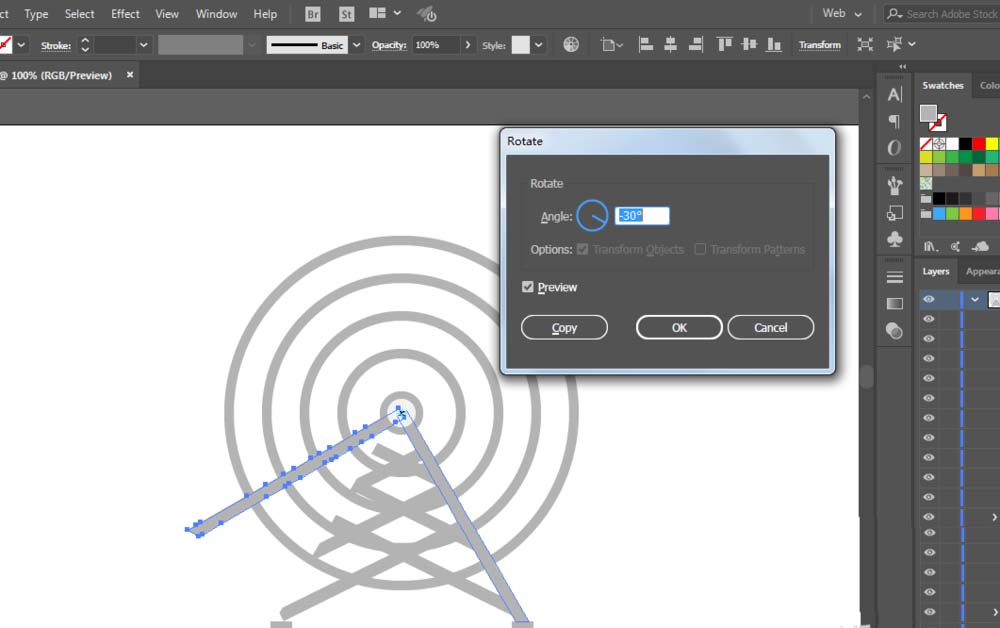Hide the top layer via eye icon
Screen dimensions: 1000x628
pyautogui.click(x=929, y=299)
